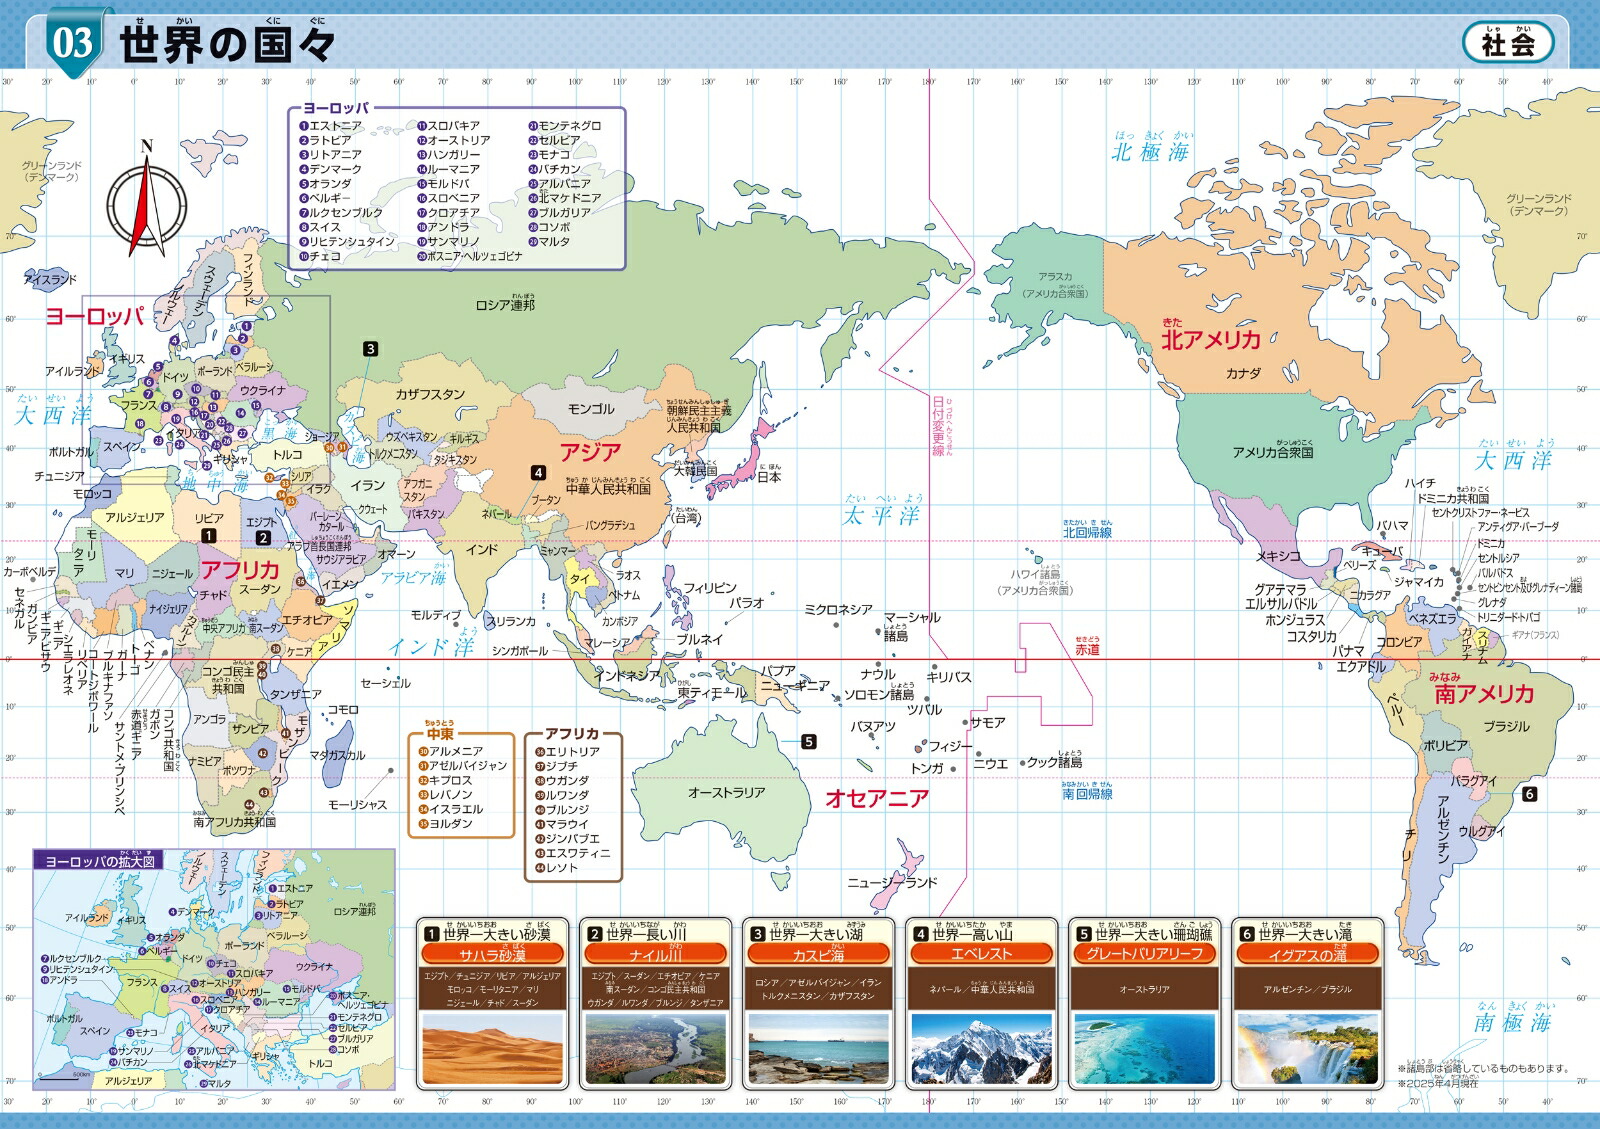
Task: Click the 中東 legend box header
Action: coord(440,734)
